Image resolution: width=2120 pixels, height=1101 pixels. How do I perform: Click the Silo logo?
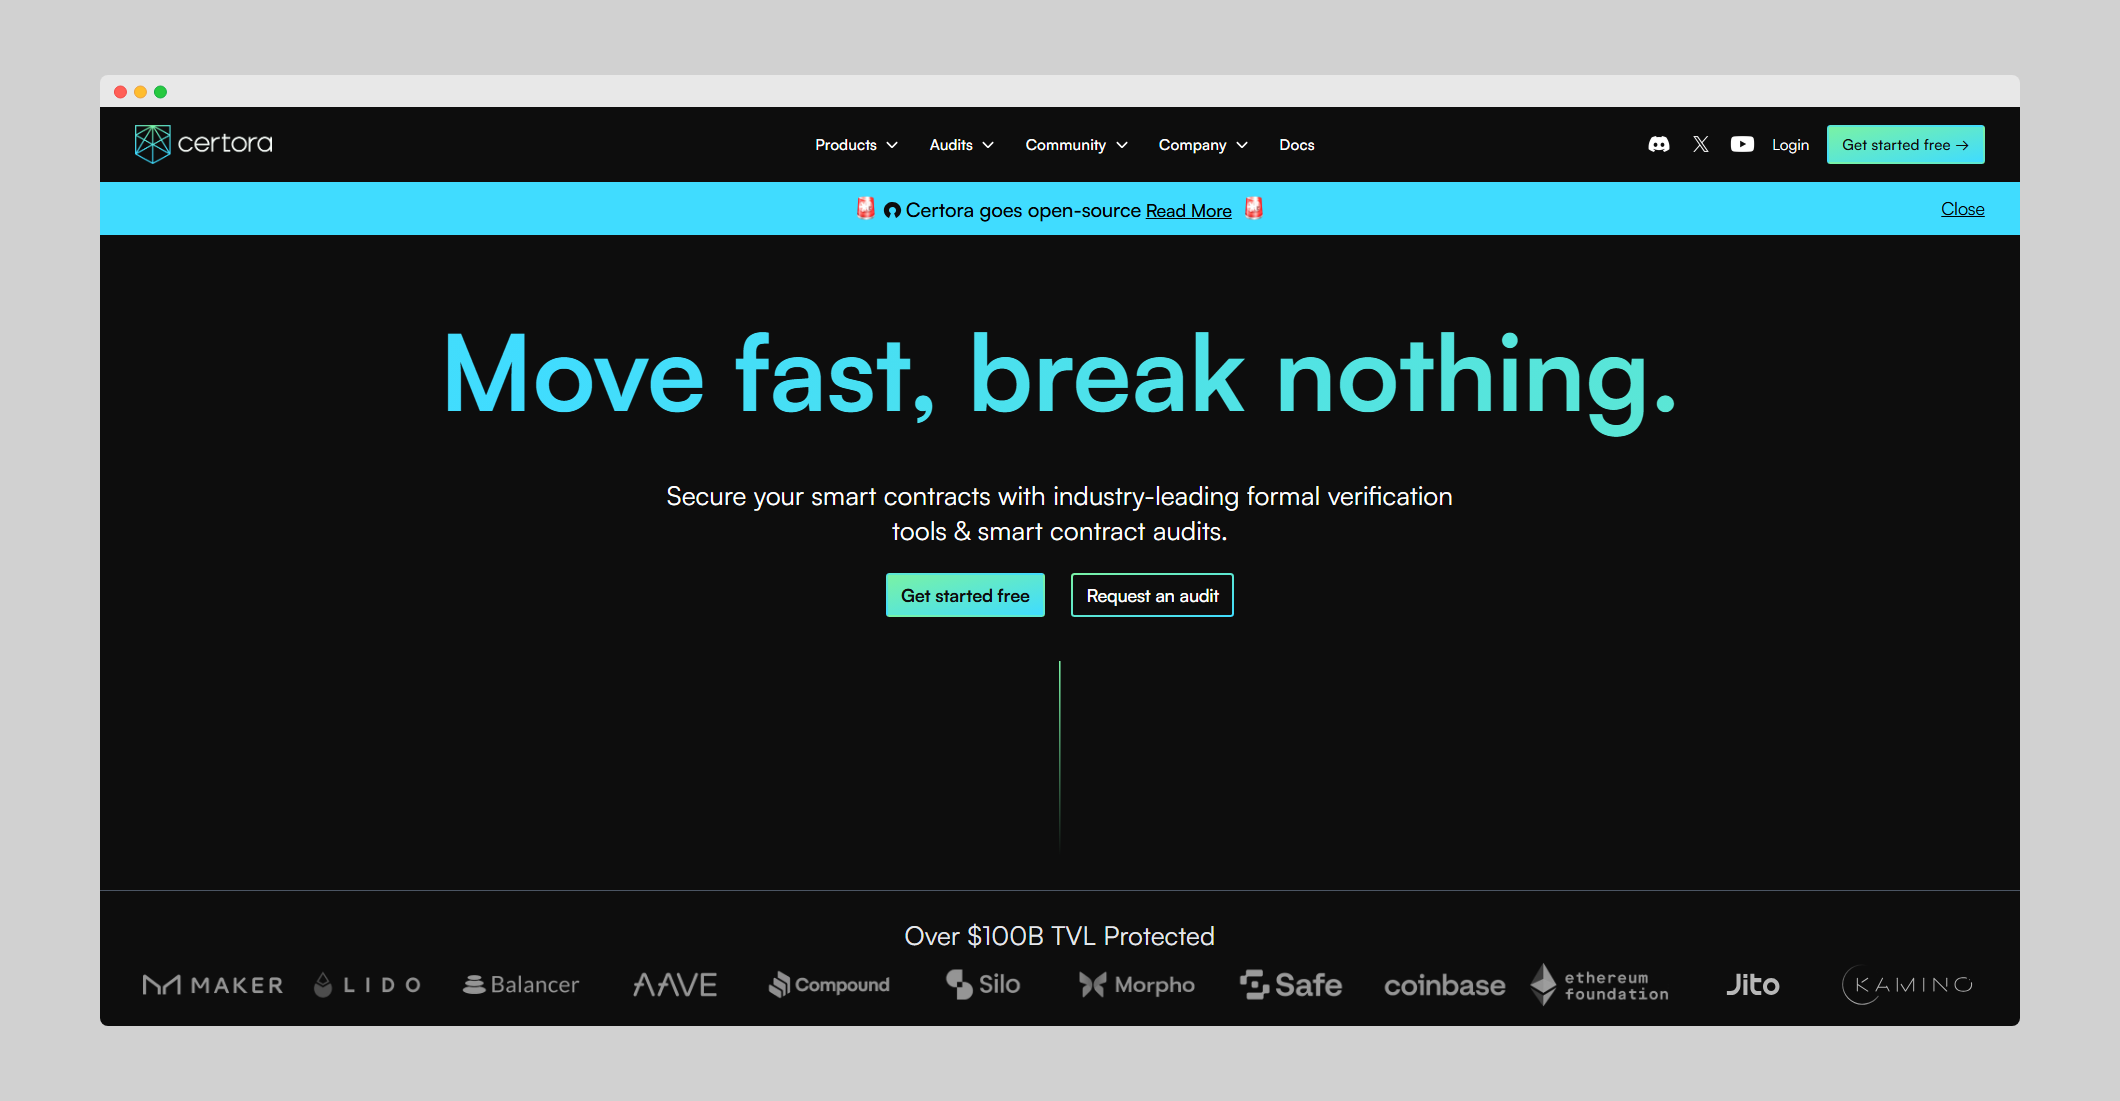[983, 985]
